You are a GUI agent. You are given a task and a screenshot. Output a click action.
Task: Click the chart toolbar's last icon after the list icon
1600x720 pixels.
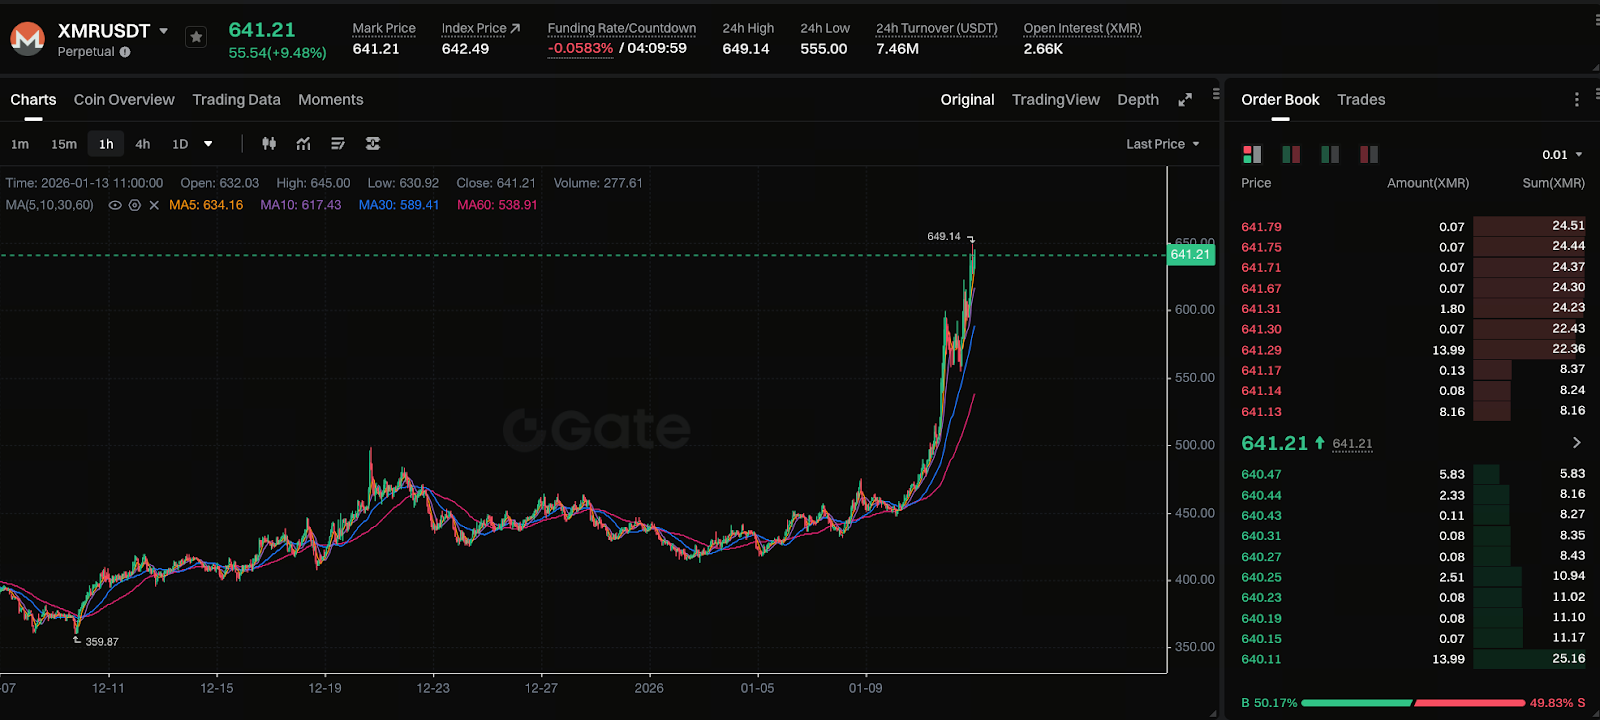click(x=373, y=144)
